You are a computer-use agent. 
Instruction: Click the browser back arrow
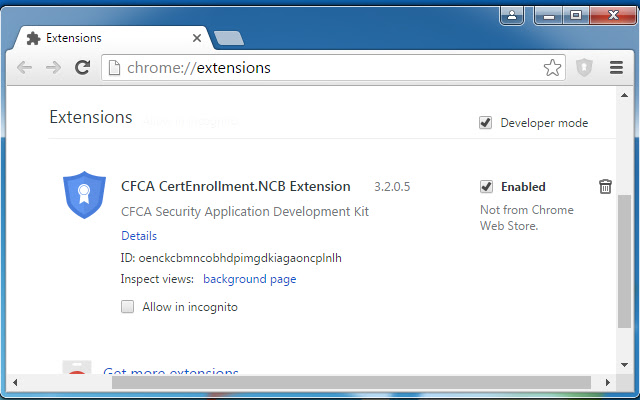24,67
